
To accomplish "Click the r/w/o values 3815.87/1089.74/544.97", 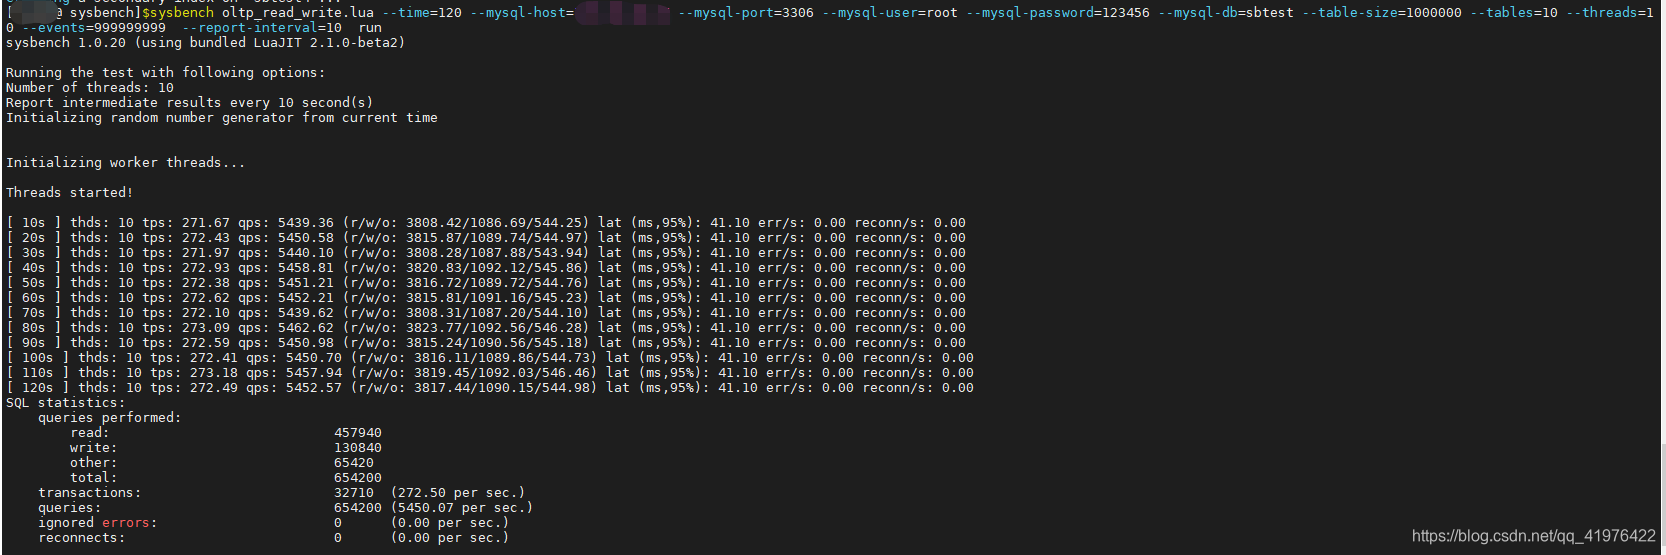I will point(498,238).
